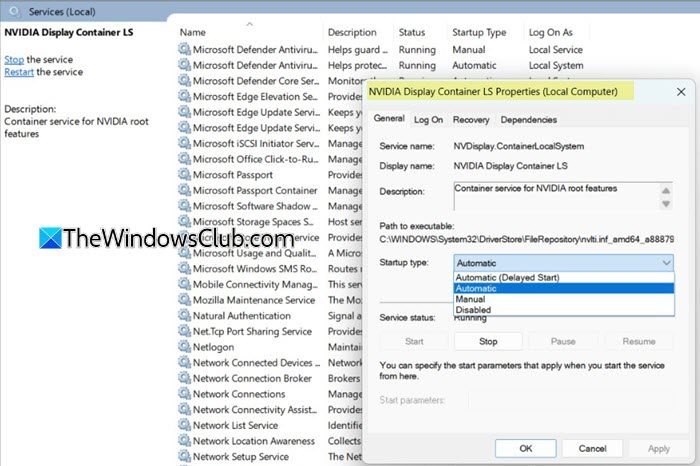The image size is (700, 466).
Task: Click gear icon for Network Connections
Action: coord(184,393)
